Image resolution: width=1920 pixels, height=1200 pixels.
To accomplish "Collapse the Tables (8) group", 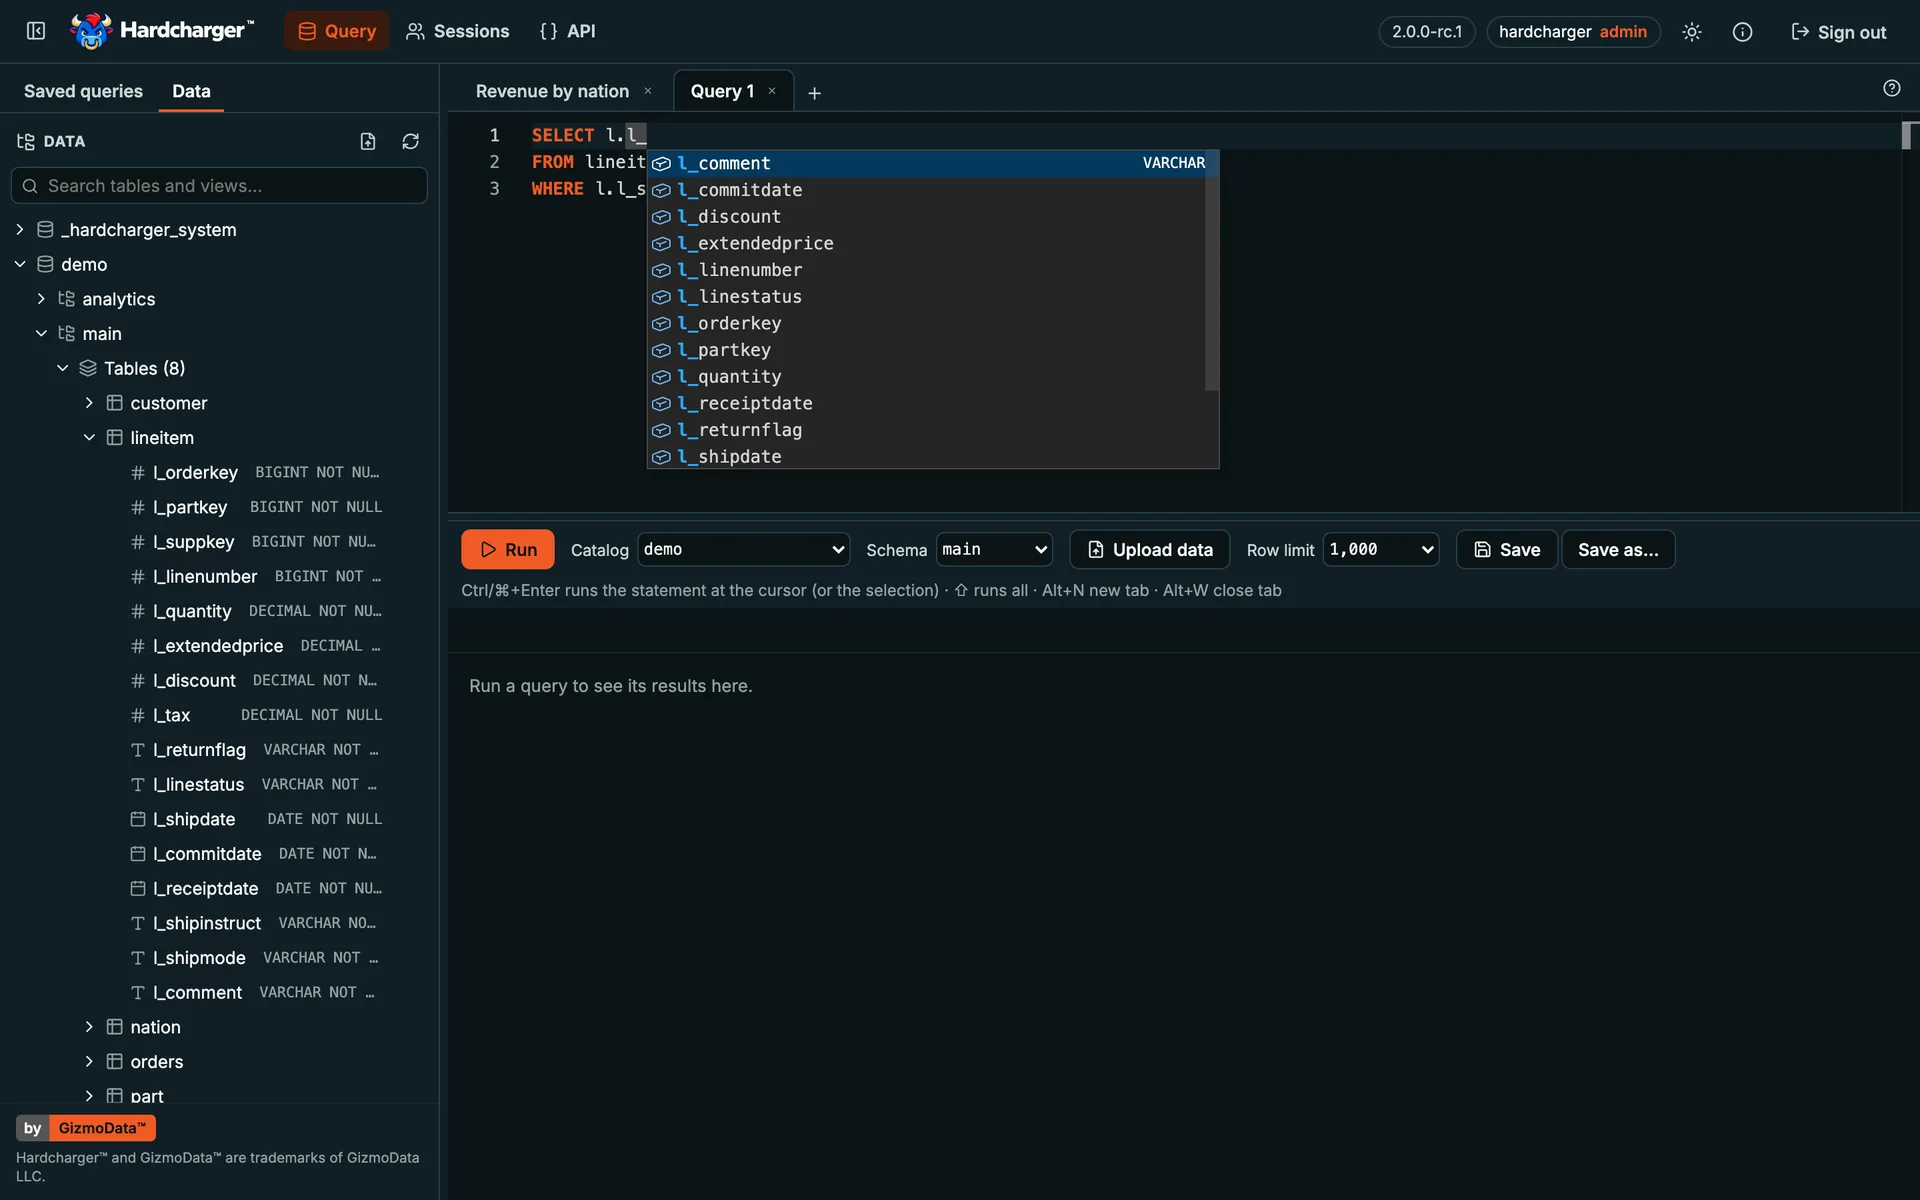I will point(62,368).
